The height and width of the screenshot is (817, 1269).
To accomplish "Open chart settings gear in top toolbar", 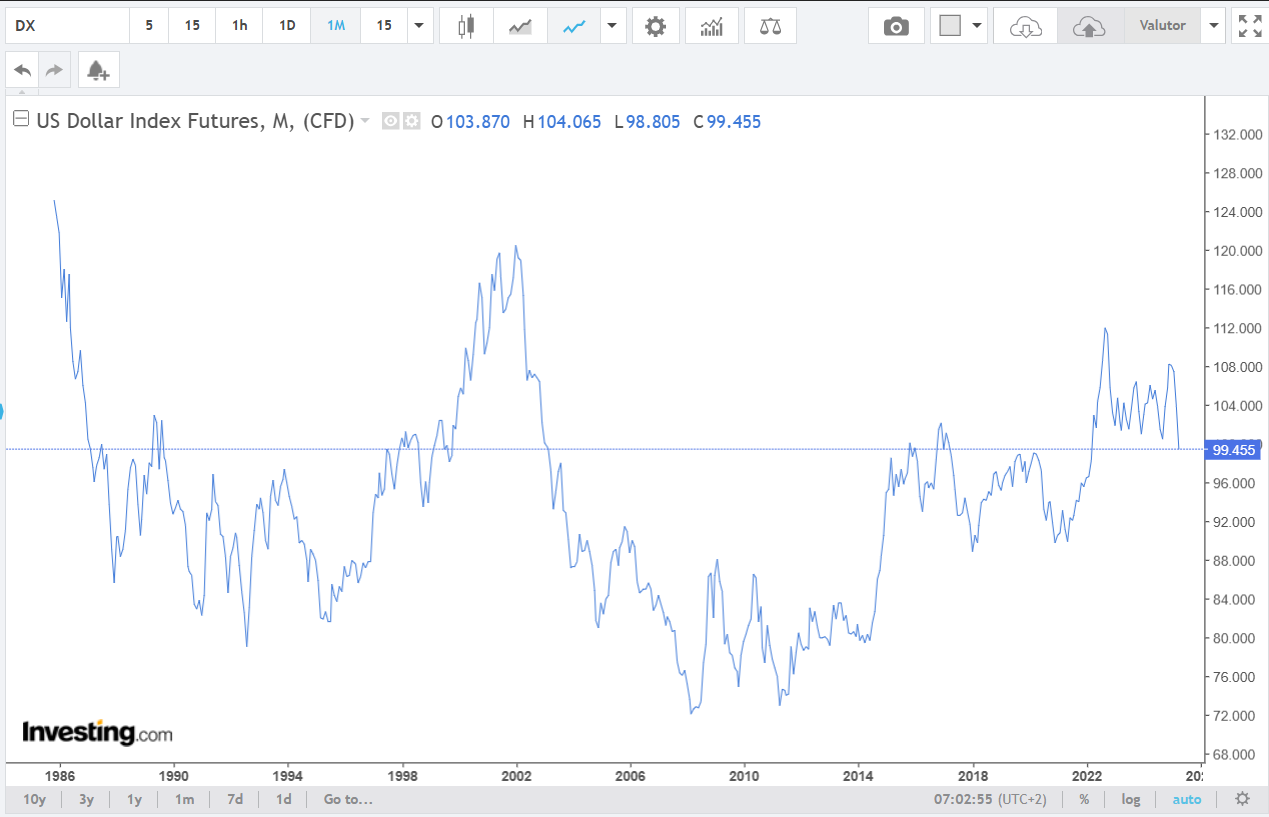I will (x=655, y=27).
